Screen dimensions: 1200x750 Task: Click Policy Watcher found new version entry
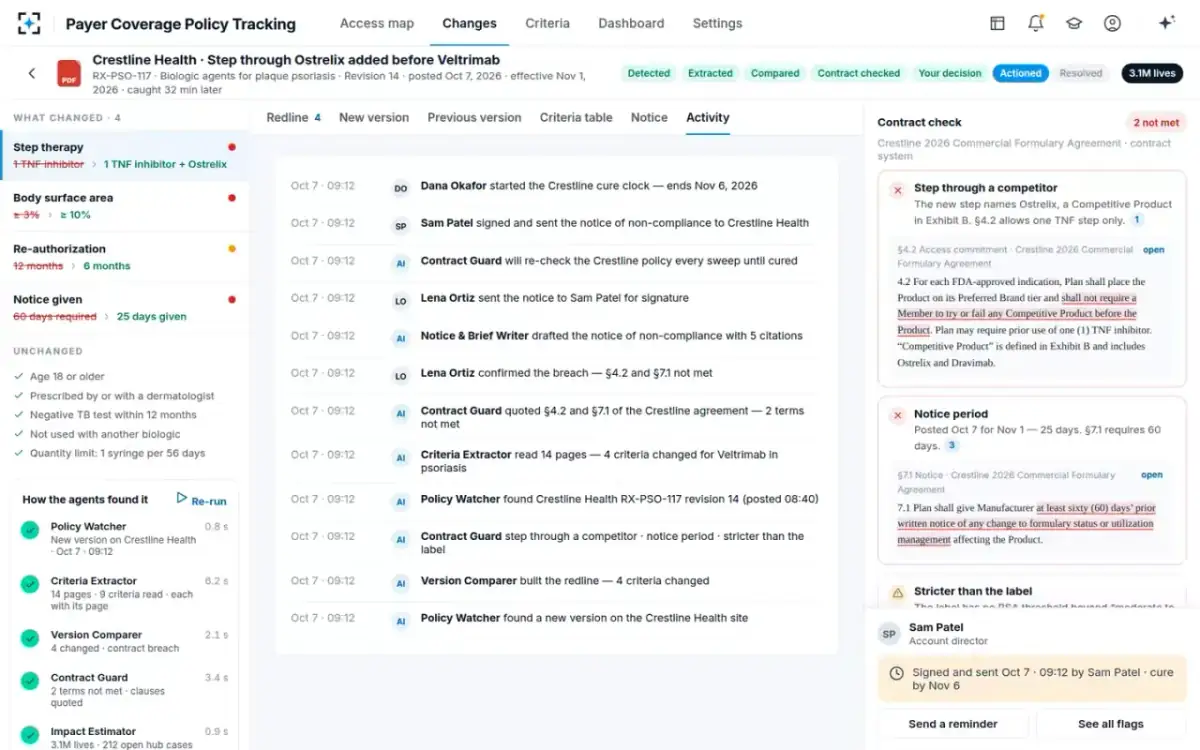[x=556, y=618]
